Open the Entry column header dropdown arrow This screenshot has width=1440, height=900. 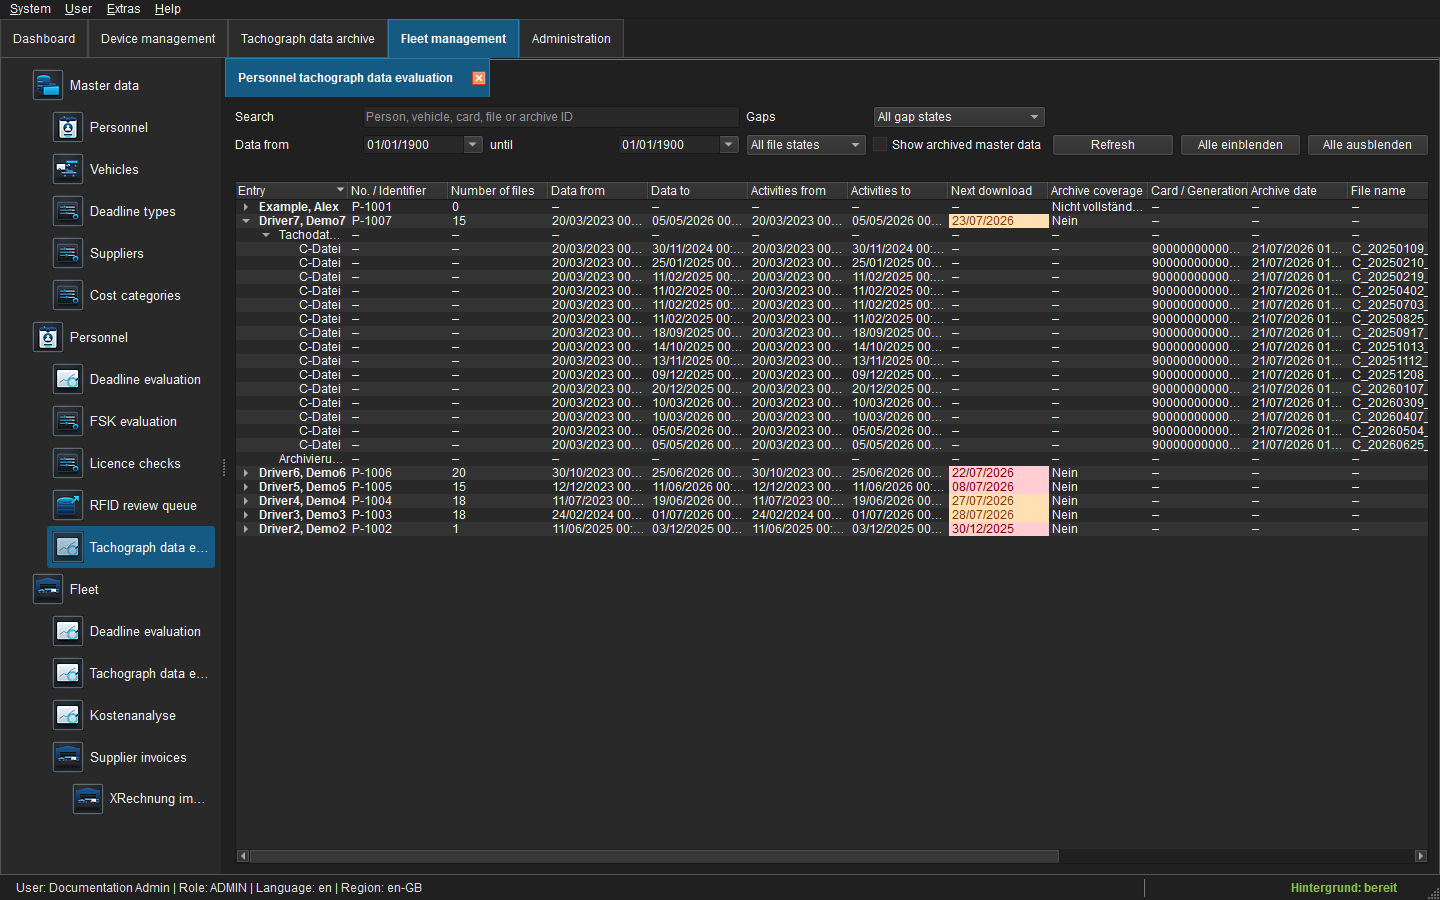340,190
